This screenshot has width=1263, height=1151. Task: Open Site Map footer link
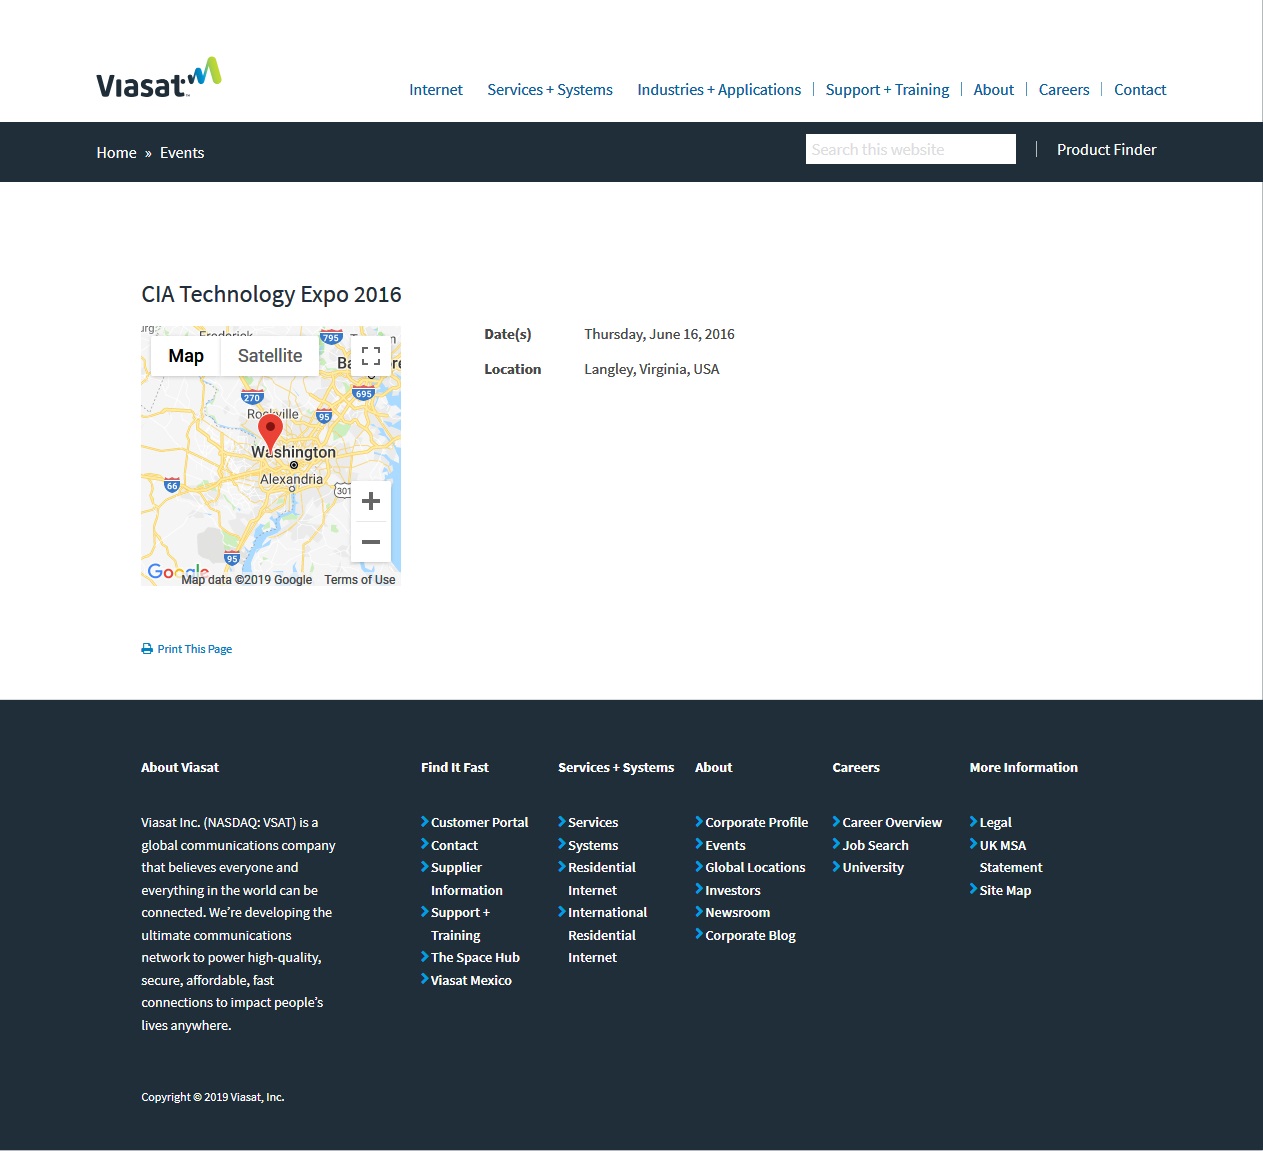[x=1005, y=891]
